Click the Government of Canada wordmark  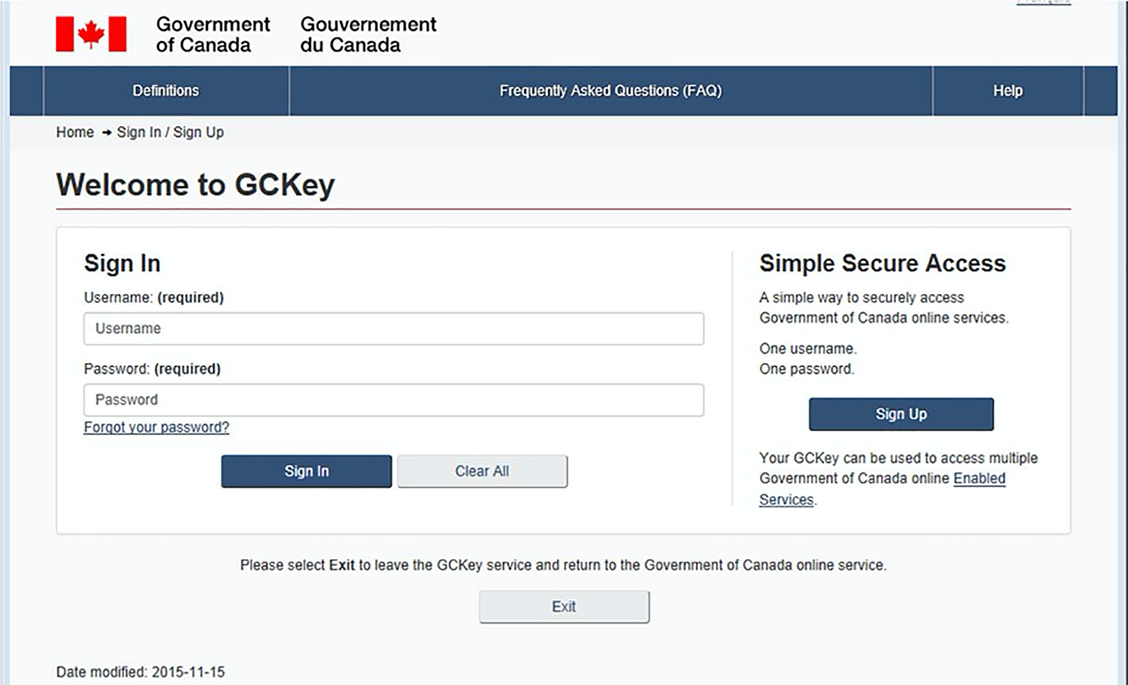(213, 34)
